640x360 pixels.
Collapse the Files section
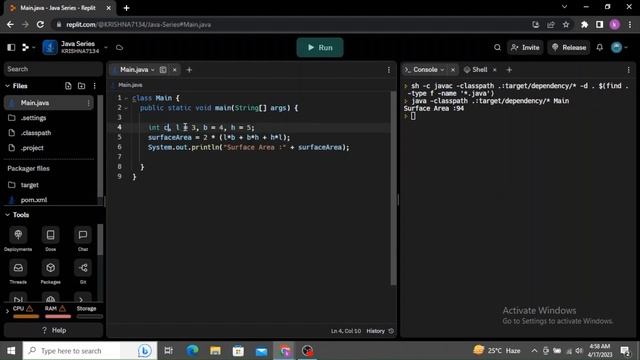(x=7, y=86)
